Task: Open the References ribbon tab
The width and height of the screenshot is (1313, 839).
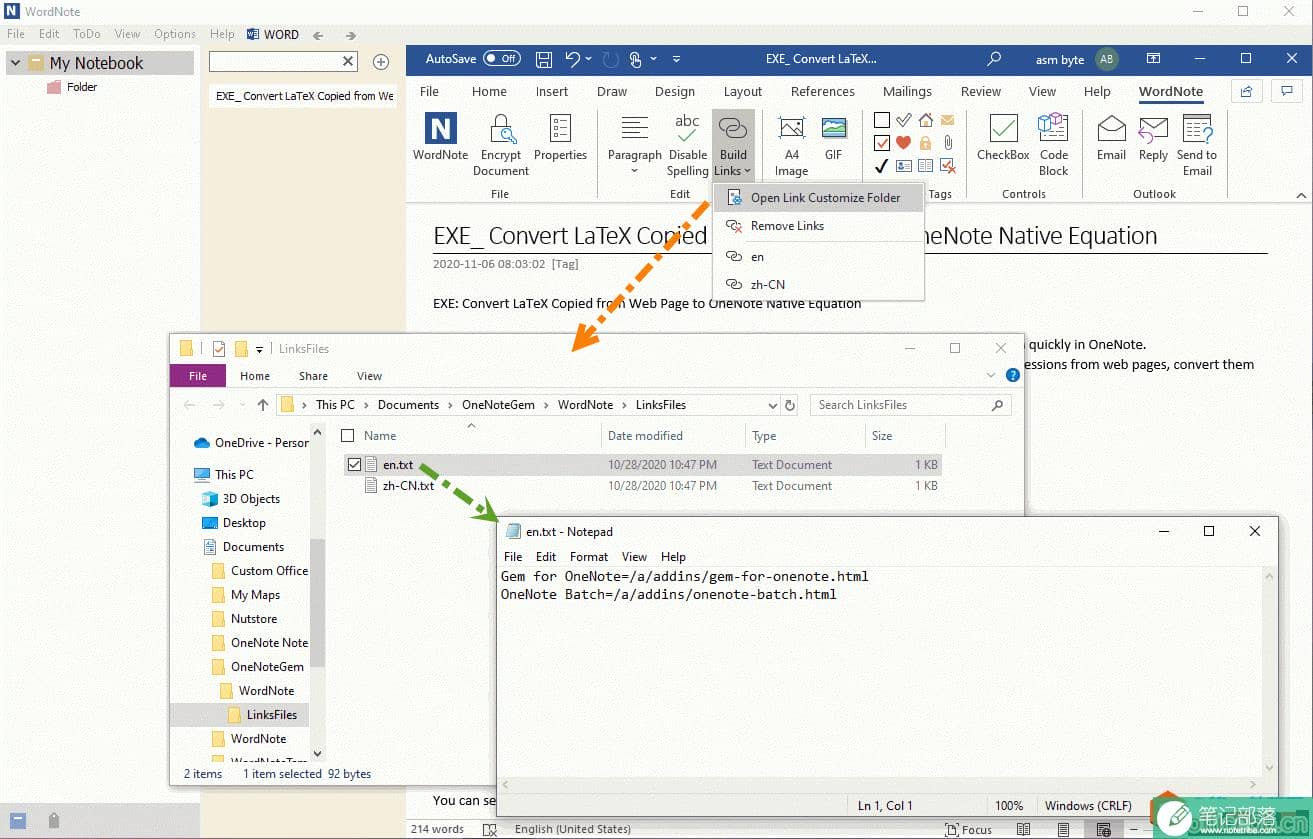Action: point(822,91)
